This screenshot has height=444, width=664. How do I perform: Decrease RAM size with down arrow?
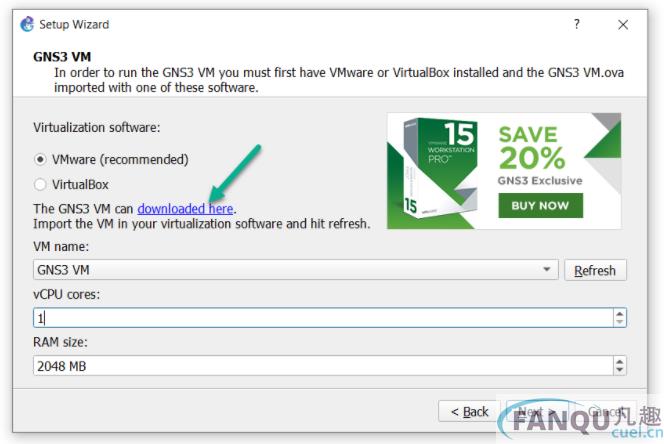tap(620, 370)
